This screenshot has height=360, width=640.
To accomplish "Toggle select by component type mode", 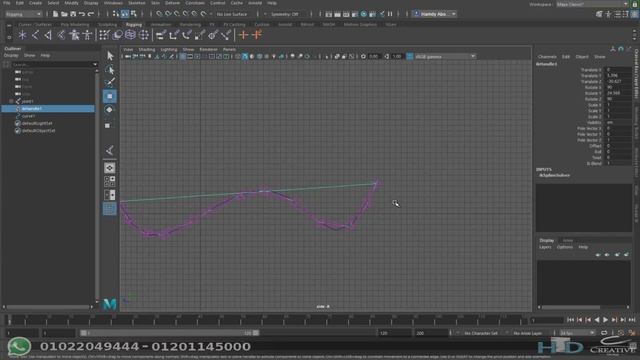I will click(x=134, y=14).
